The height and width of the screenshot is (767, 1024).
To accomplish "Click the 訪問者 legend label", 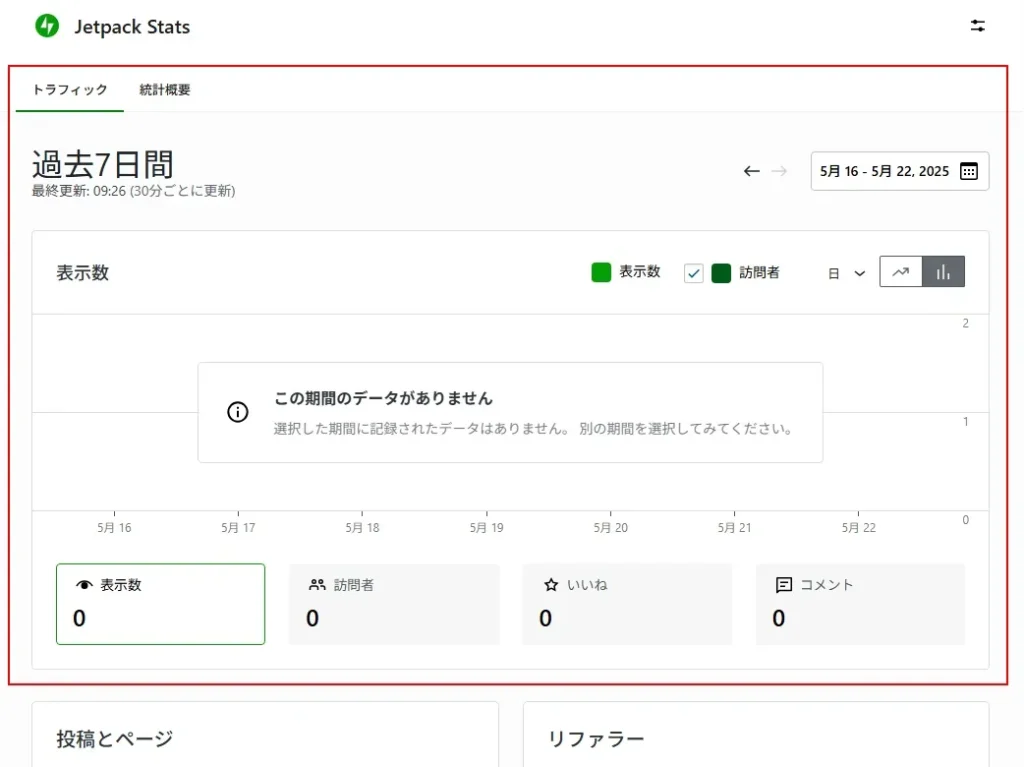I will 760,272.
